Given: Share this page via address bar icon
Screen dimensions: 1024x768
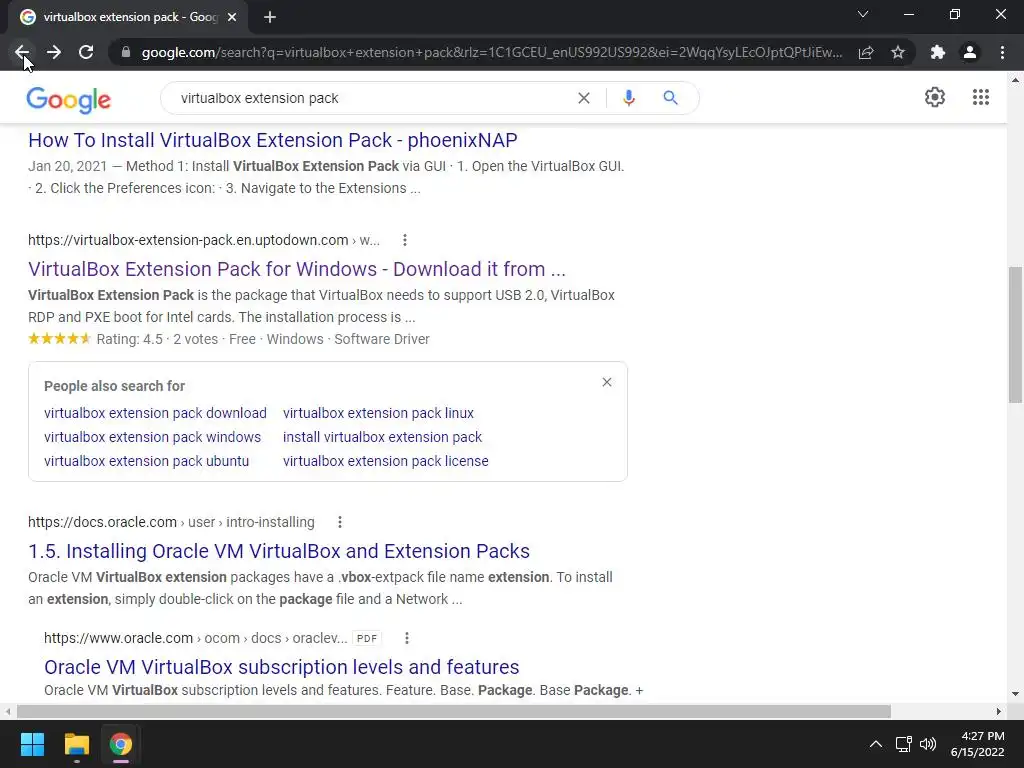Looking at the screenshot, I should [866, 52].
